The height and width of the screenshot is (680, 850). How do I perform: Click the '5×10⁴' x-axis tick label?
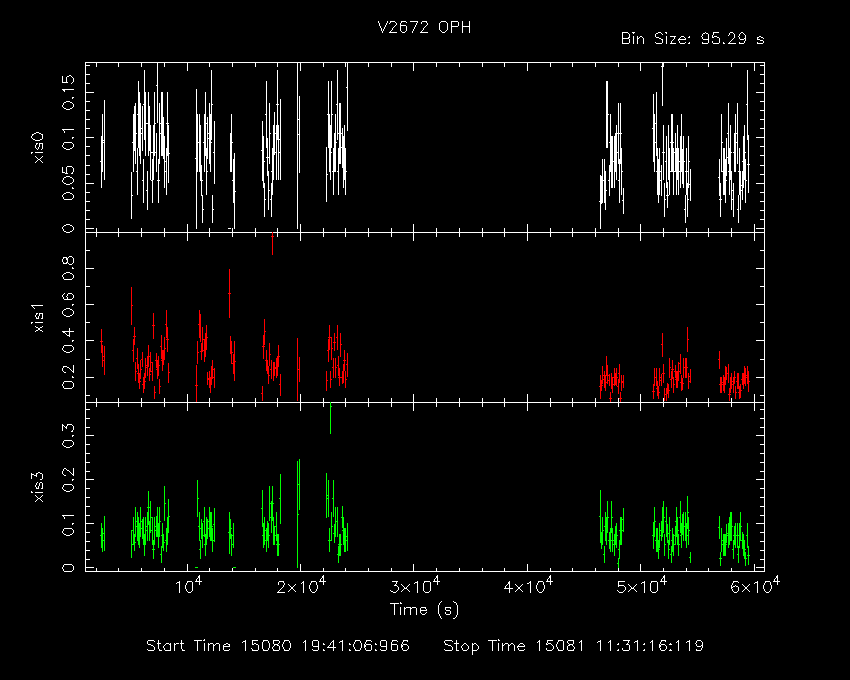641,586
